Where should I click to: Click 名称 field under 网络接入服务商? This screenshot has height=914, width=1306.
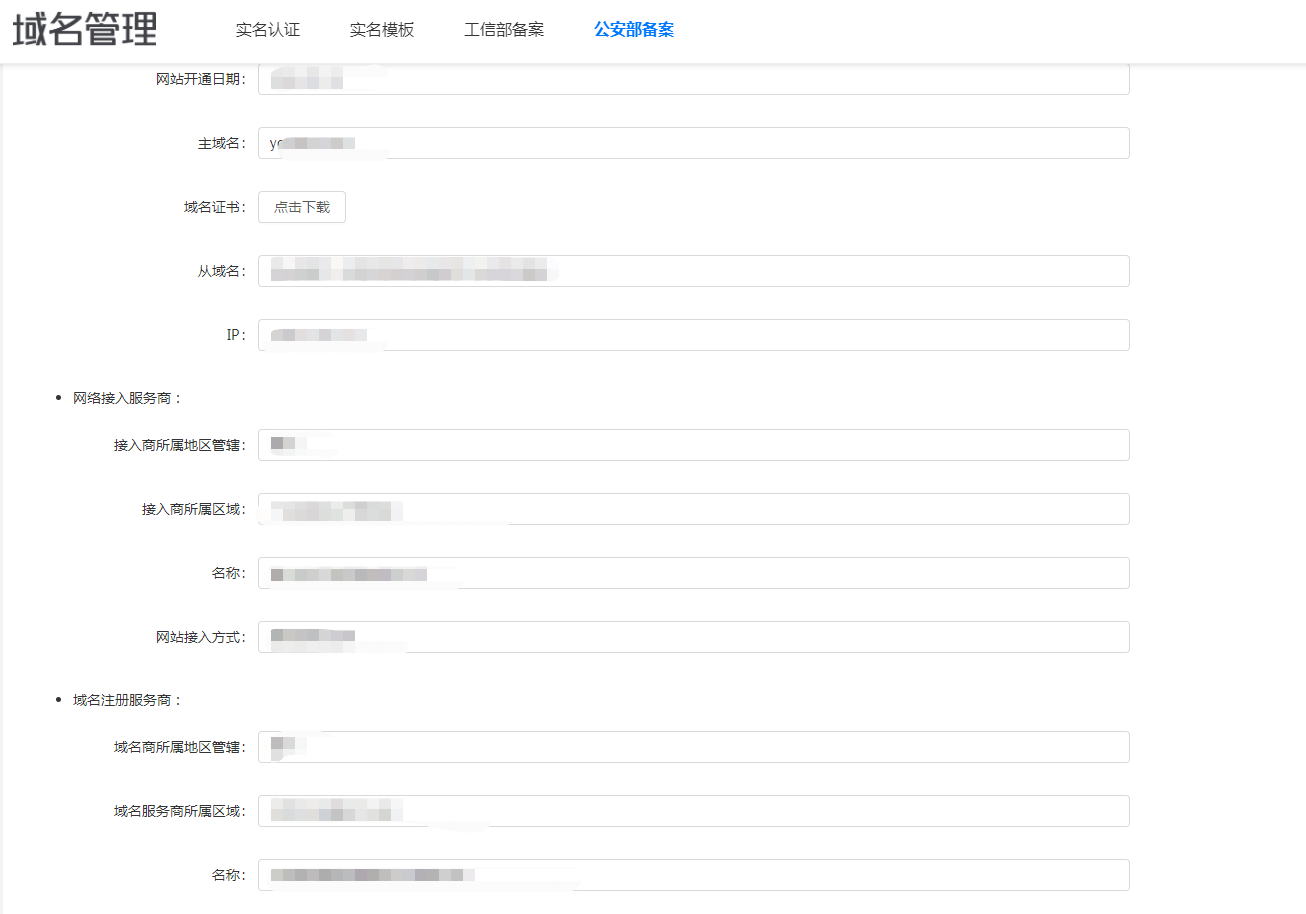(x=694, y=573)
